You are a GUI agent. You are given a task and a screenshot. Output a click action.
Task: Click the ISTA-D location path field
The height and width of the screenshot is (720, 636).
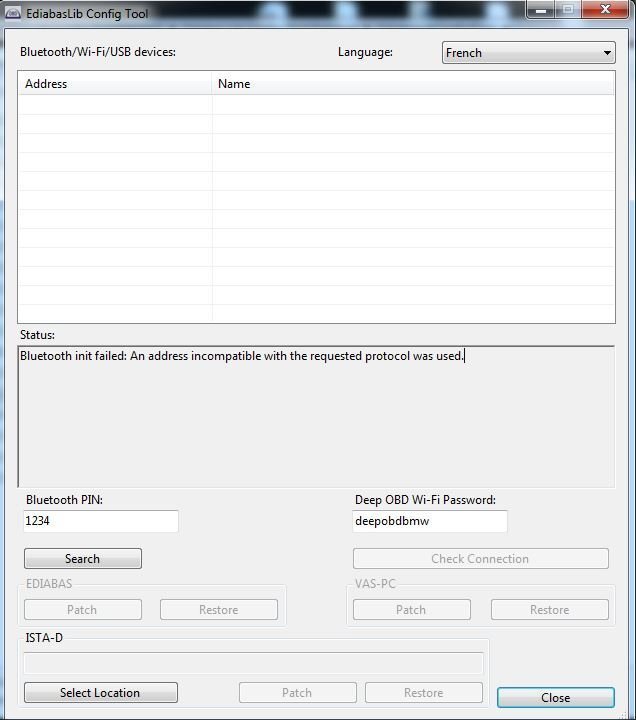[254, 663]
